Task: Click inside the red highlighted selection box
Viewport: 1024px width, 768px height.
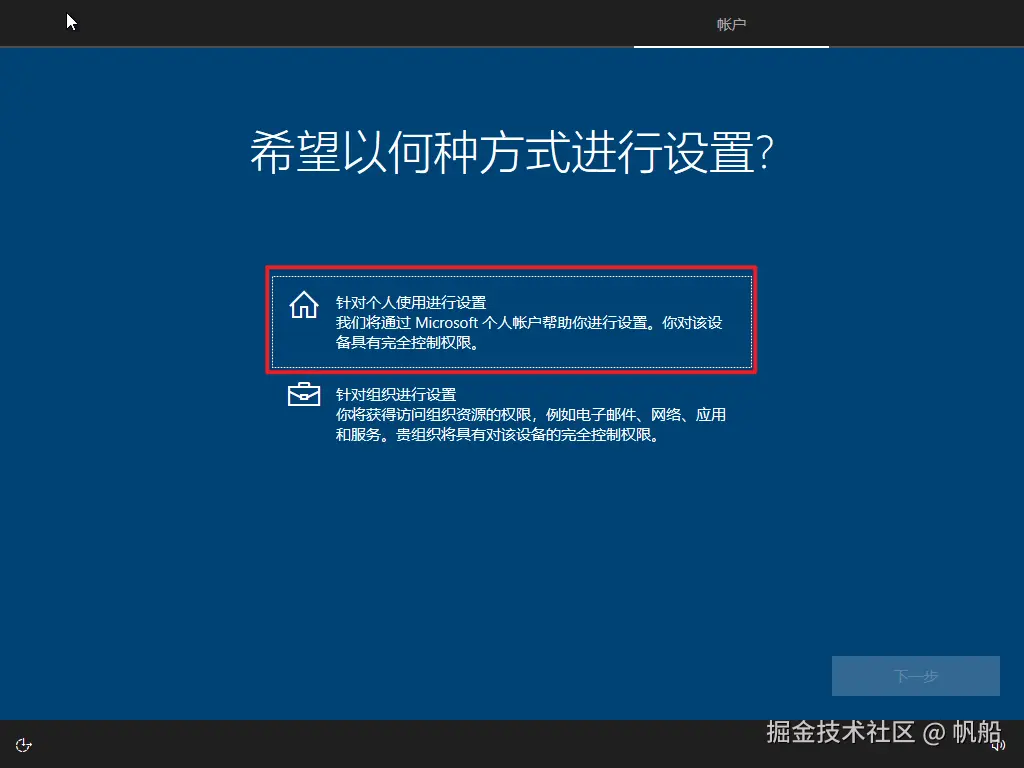Action: (x=511, y=320)
